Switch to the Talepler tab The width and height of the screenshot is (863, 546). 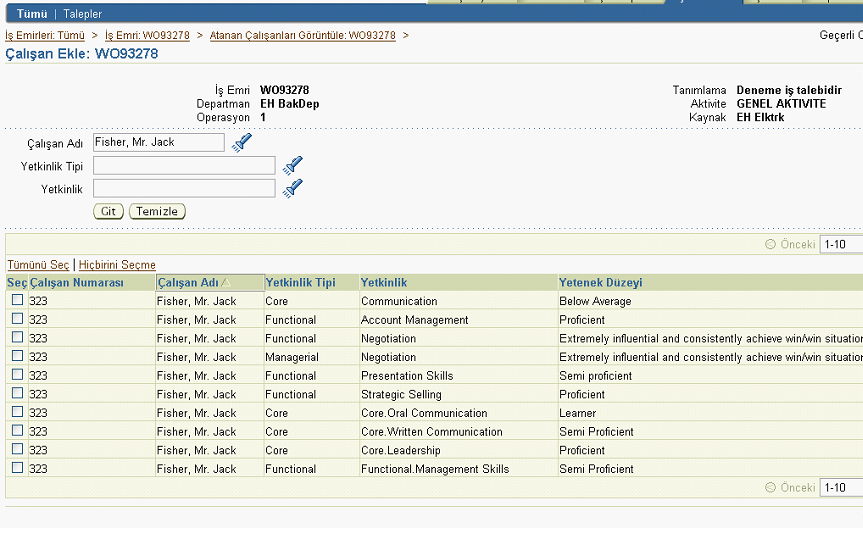click(x=83, y=14)
